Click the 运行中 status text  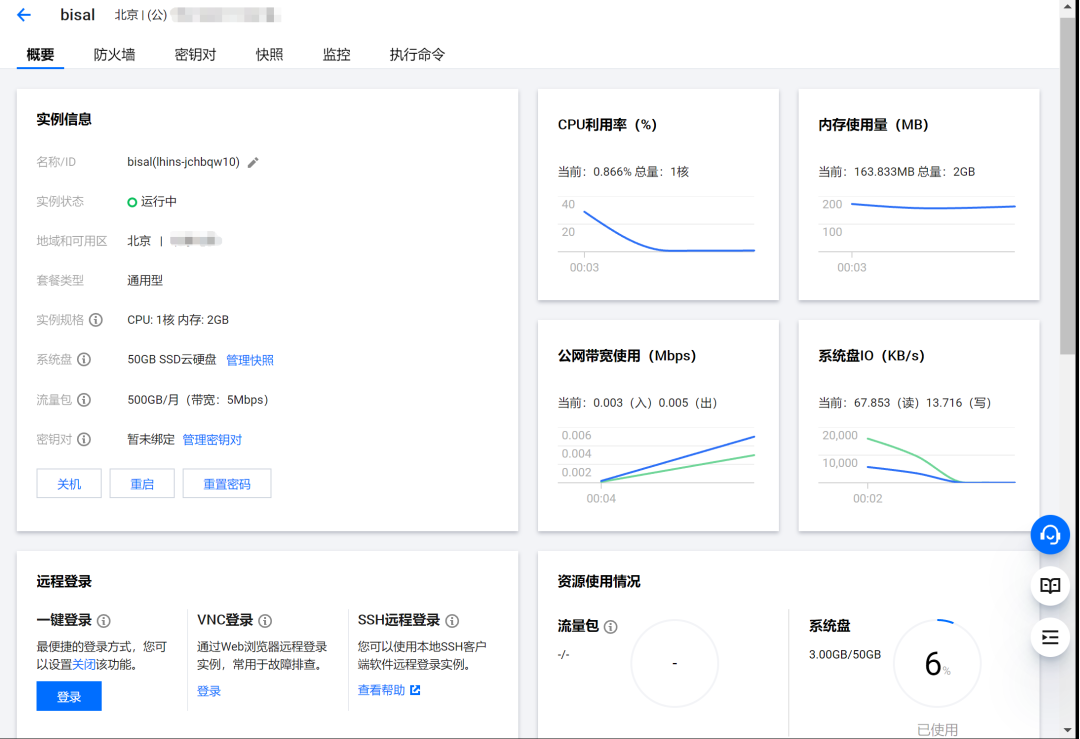pos(159,201)
